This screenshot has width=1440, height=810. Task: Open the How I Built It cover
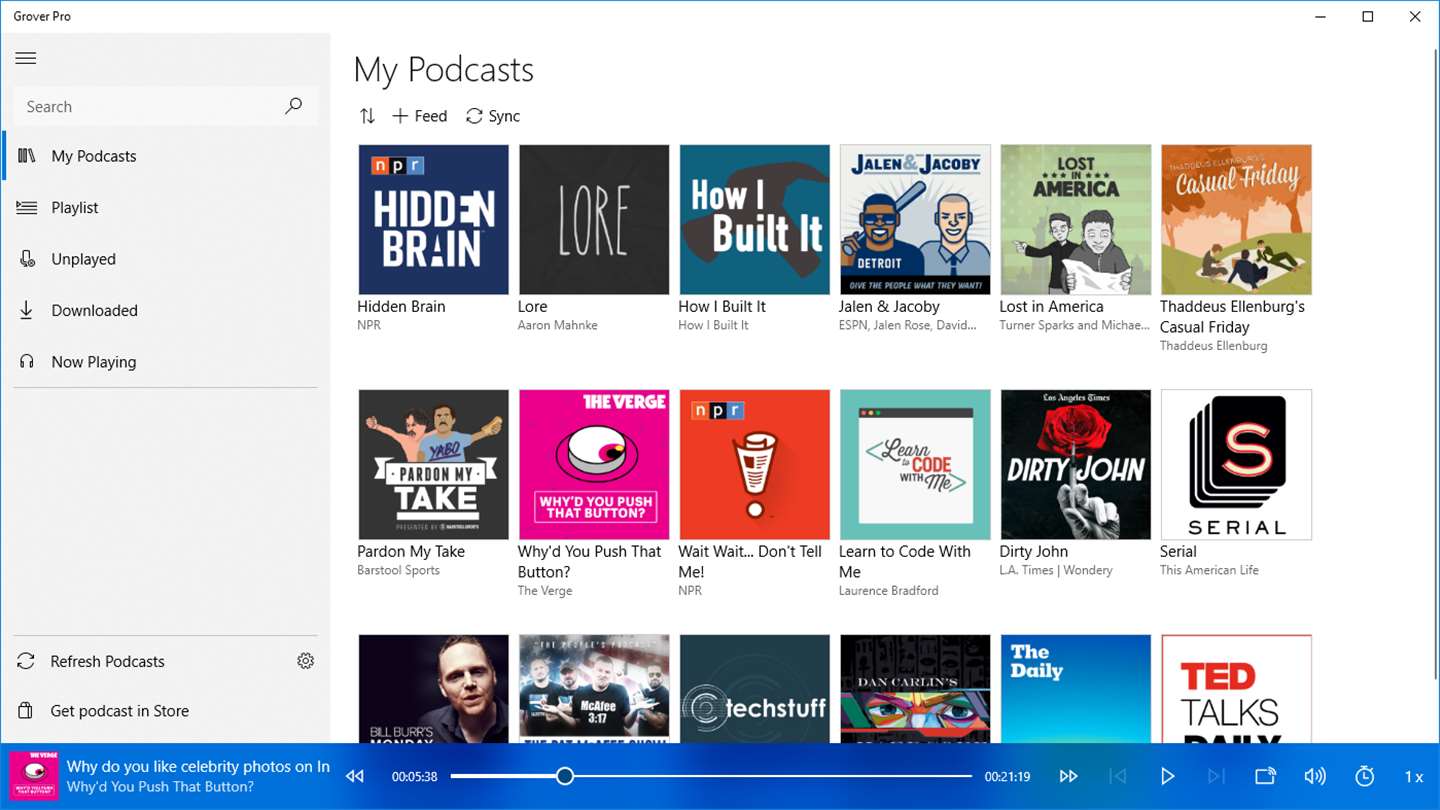(x=755, y=220)
